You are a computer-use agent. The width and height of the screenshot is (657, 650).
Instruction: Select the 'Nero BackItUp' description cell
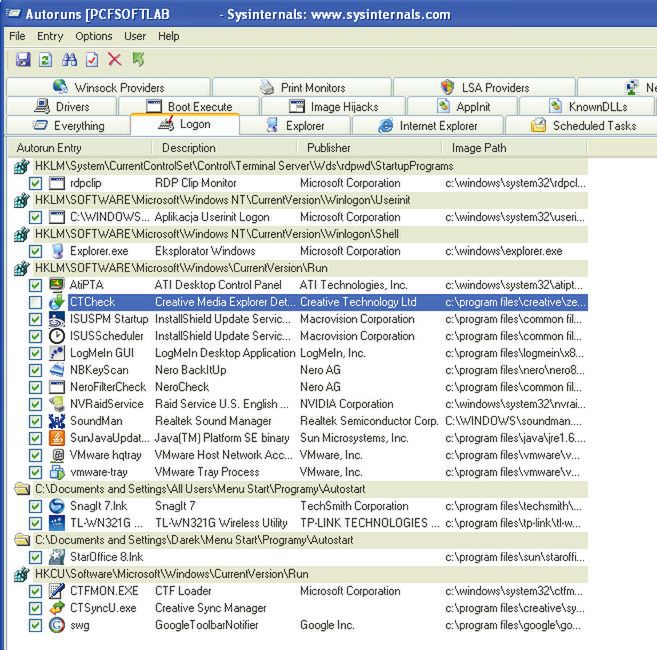coord(191,370)
